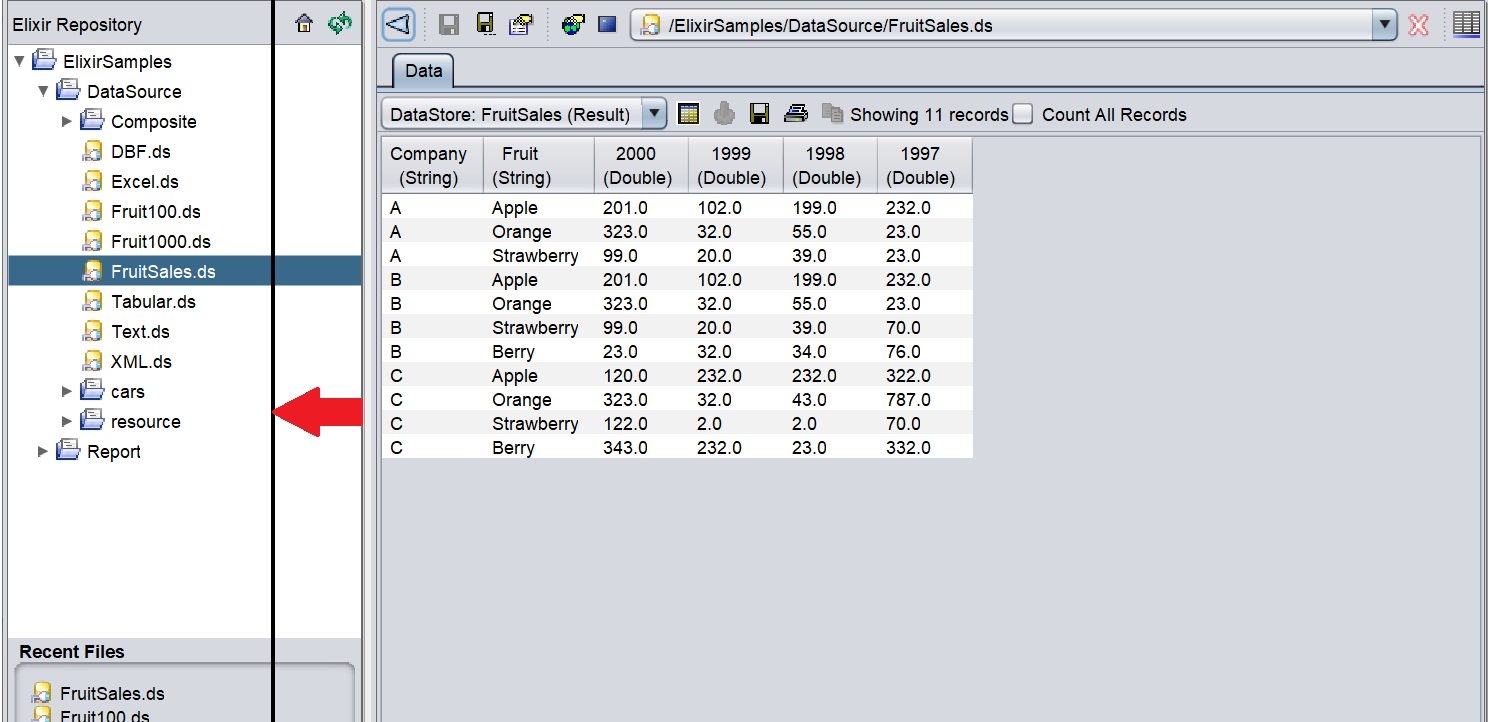Click the back arrow toolbar button
The width and height of the screenshot is (1488, 722).
click(398, 25)
